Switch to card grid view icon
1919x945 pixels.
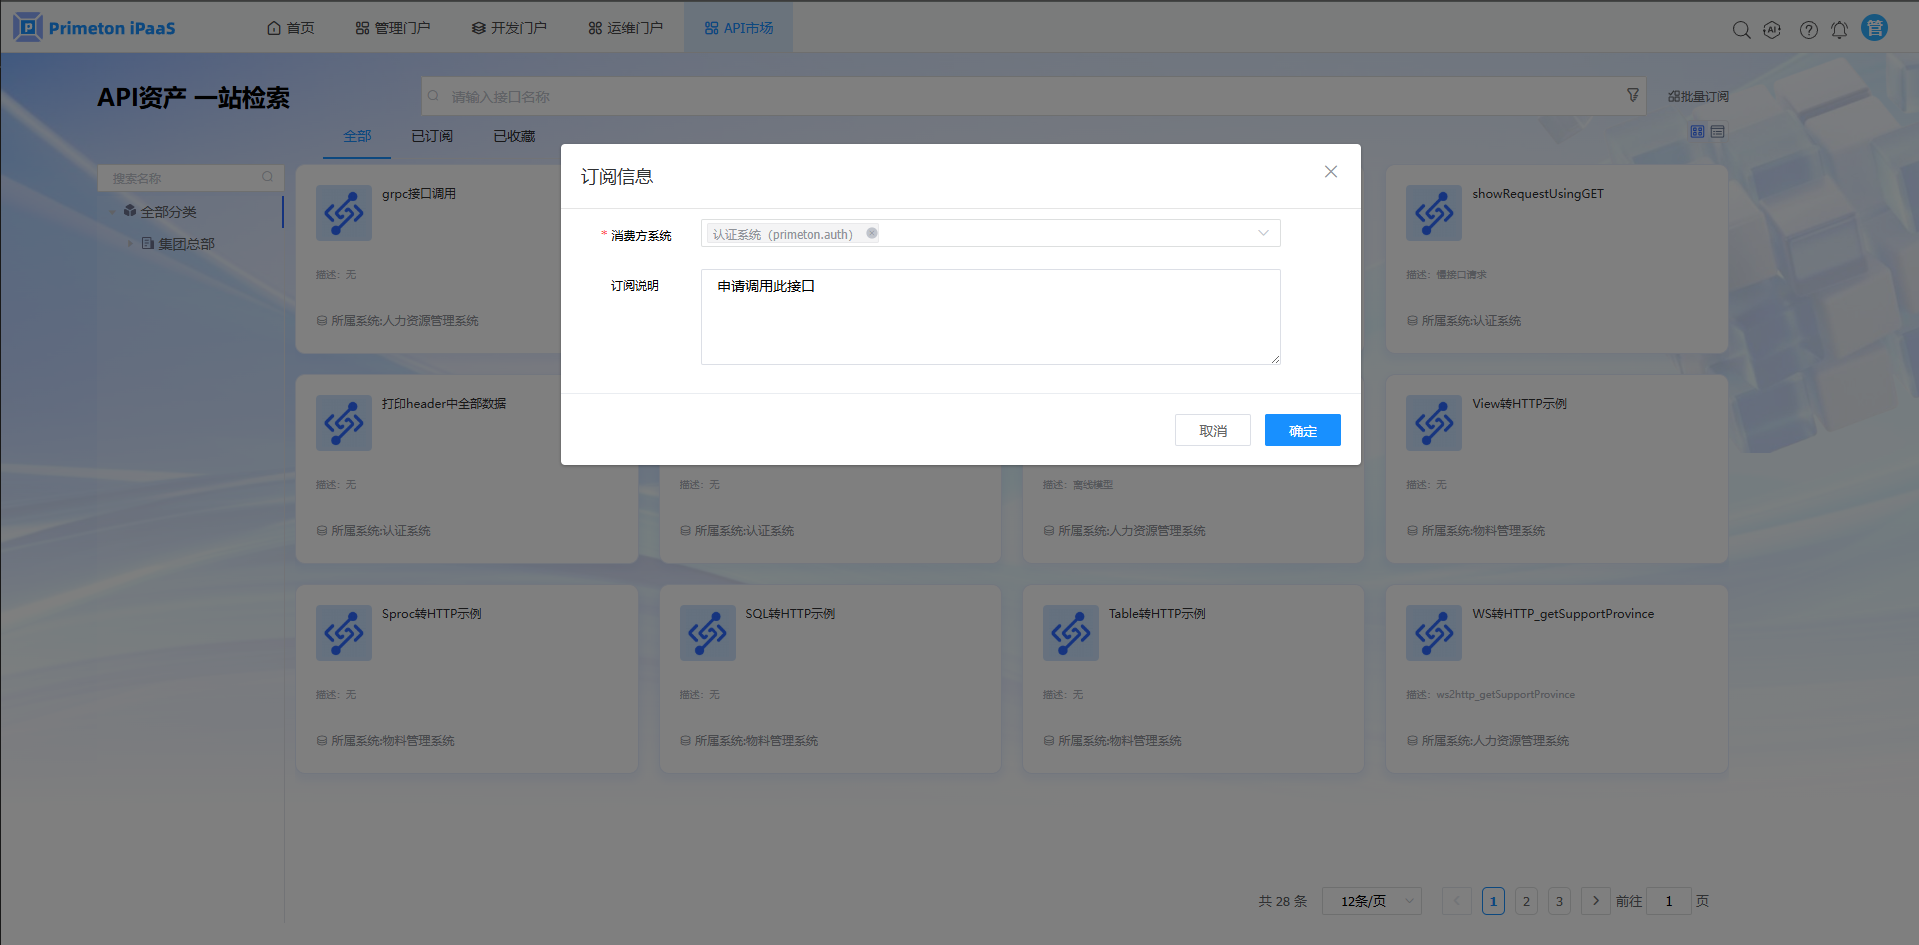[x=1697, y=132]
